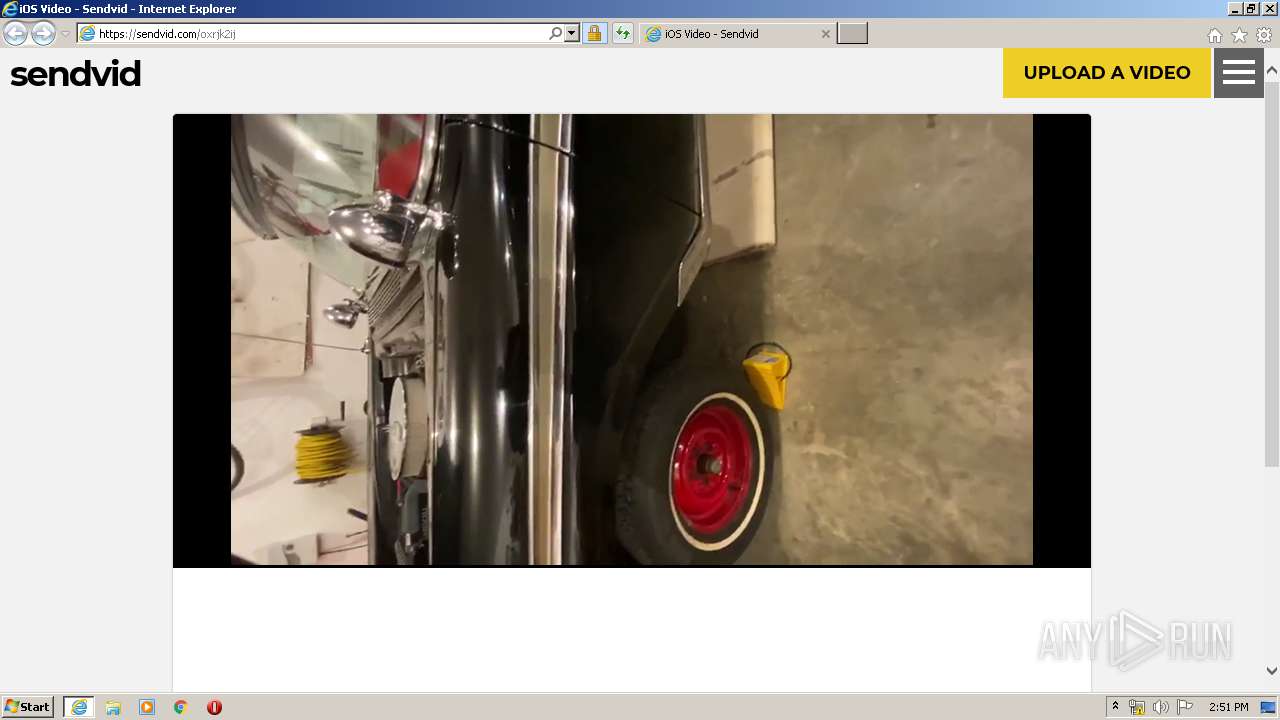Click the browser Forward arrow button

[43, 34]
